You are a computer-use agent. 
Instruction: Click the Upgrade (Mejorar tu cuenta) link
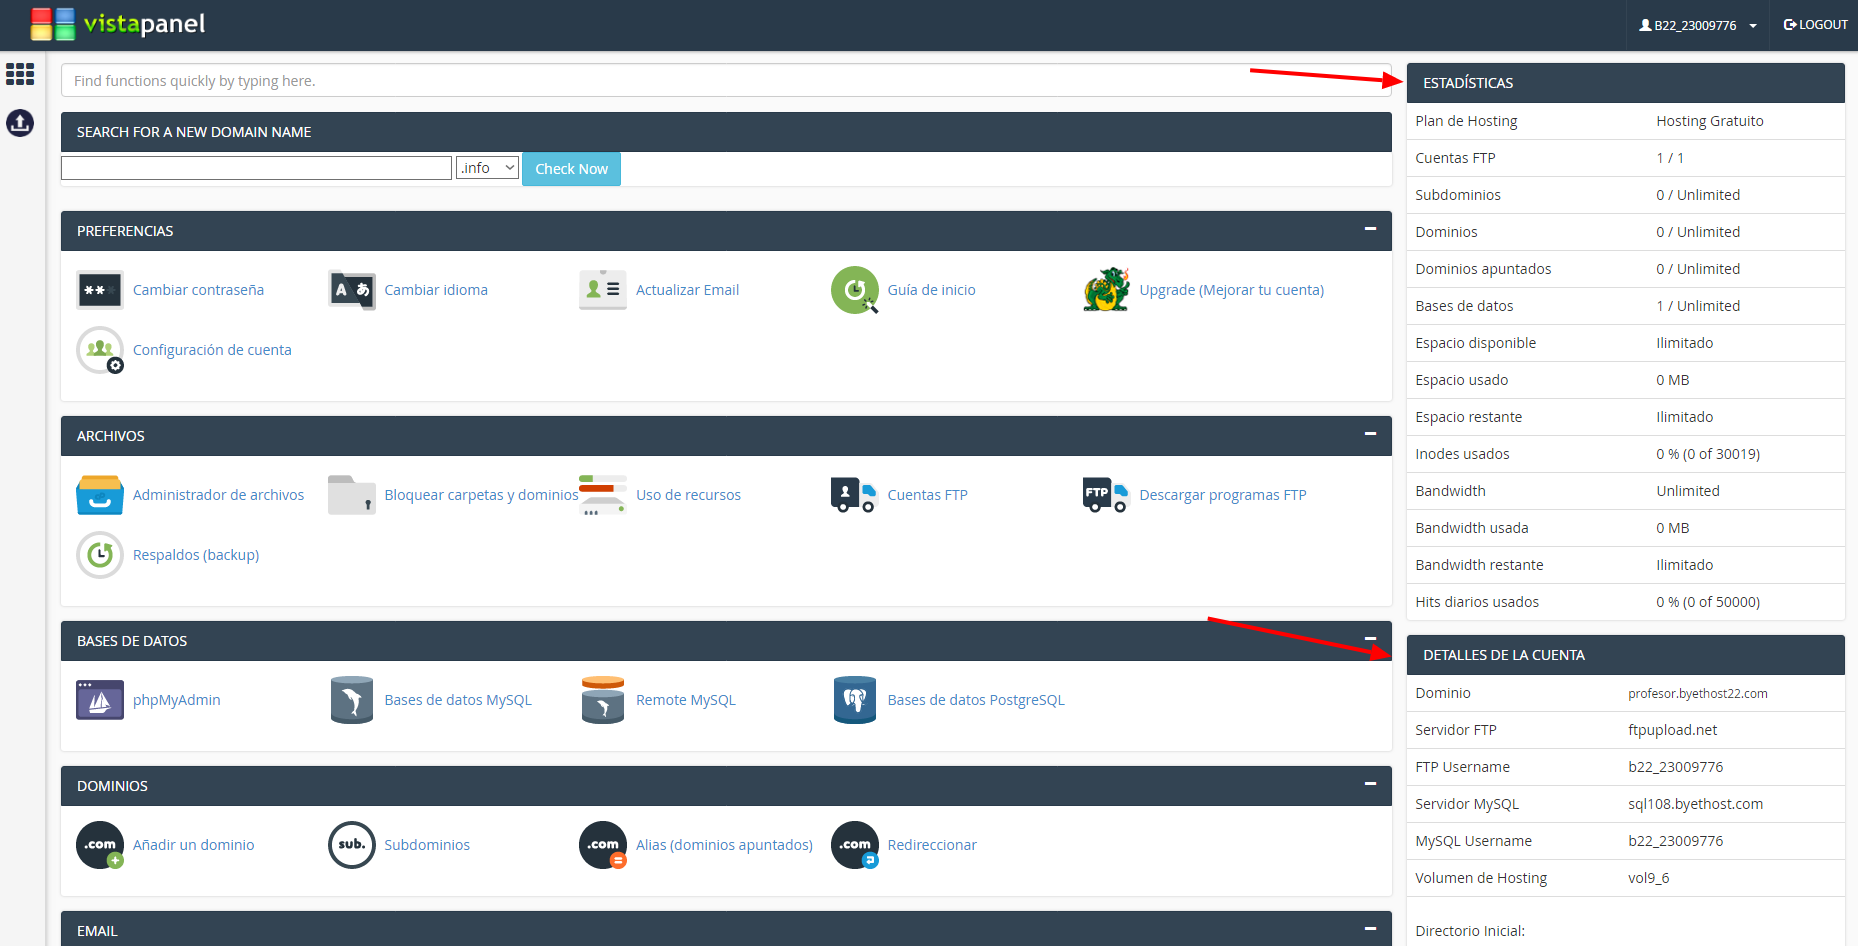[1231, 289]
